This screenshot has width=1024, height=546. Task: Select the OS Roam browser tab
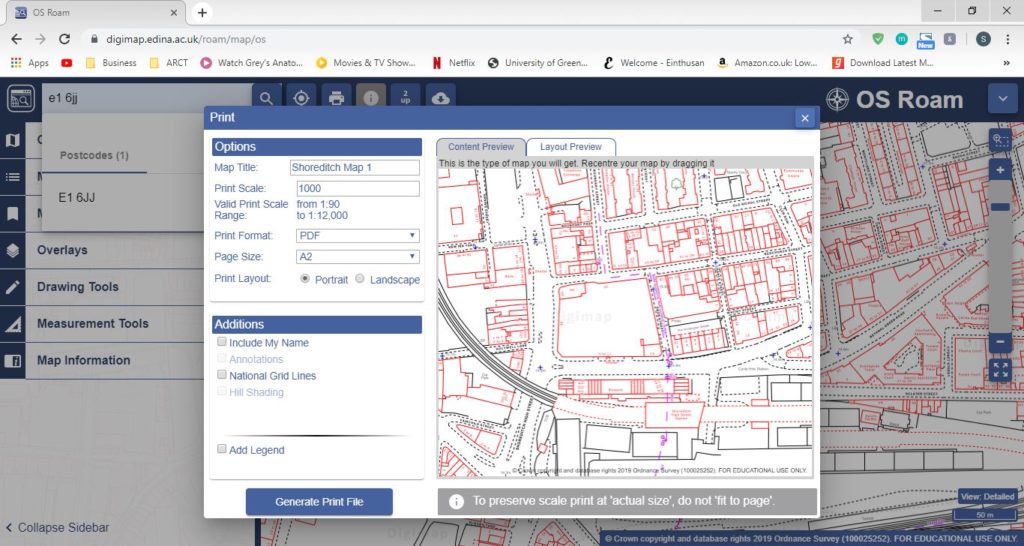95,13
